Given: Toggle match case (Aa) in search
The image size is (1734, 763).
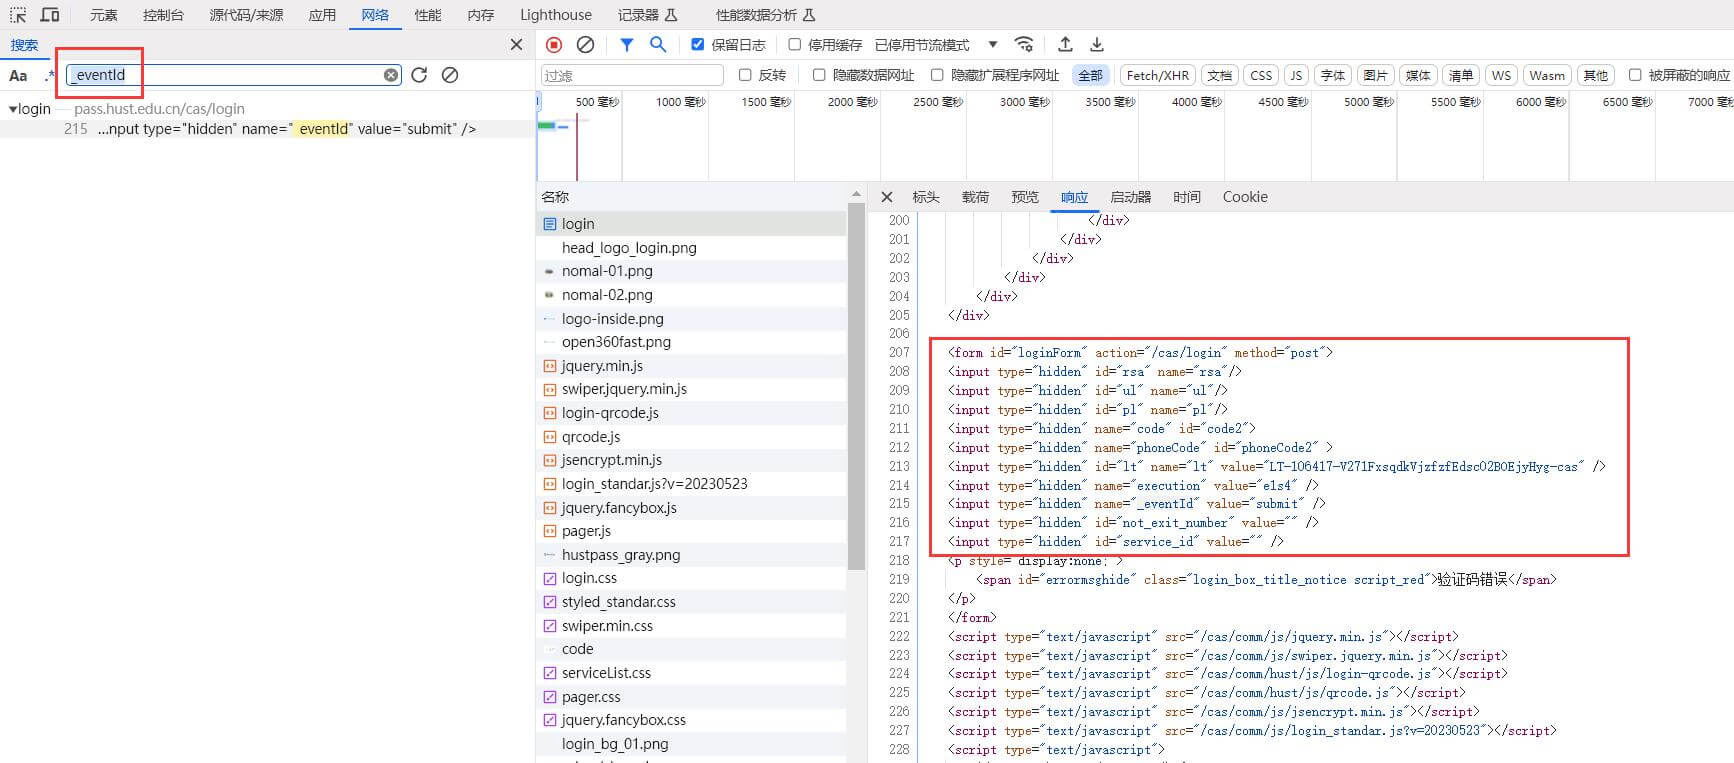Looking at the screenshot, I should [18, 75].
